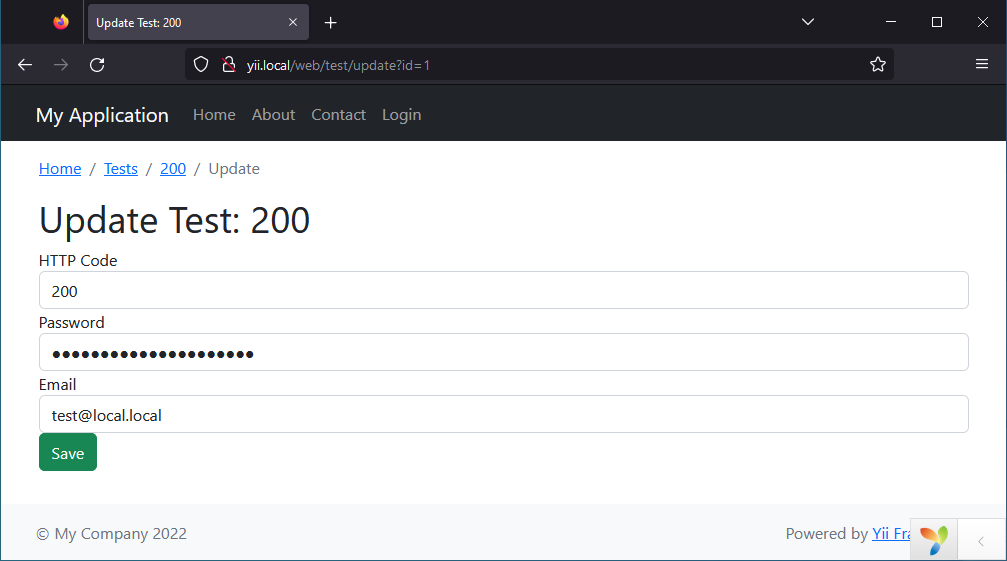The image size is (1007, 561).
Task: Focus the HTTP Code input field
Action: (504, 290)
